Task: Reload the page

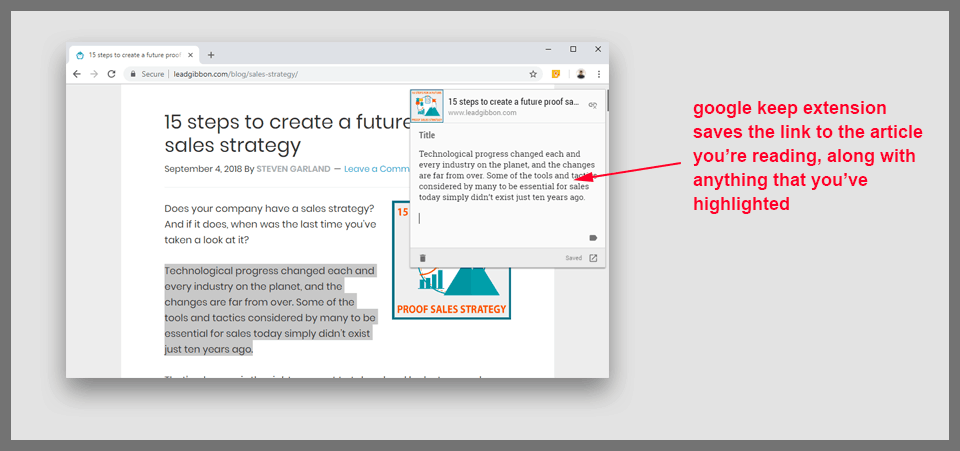Action: 111,74
